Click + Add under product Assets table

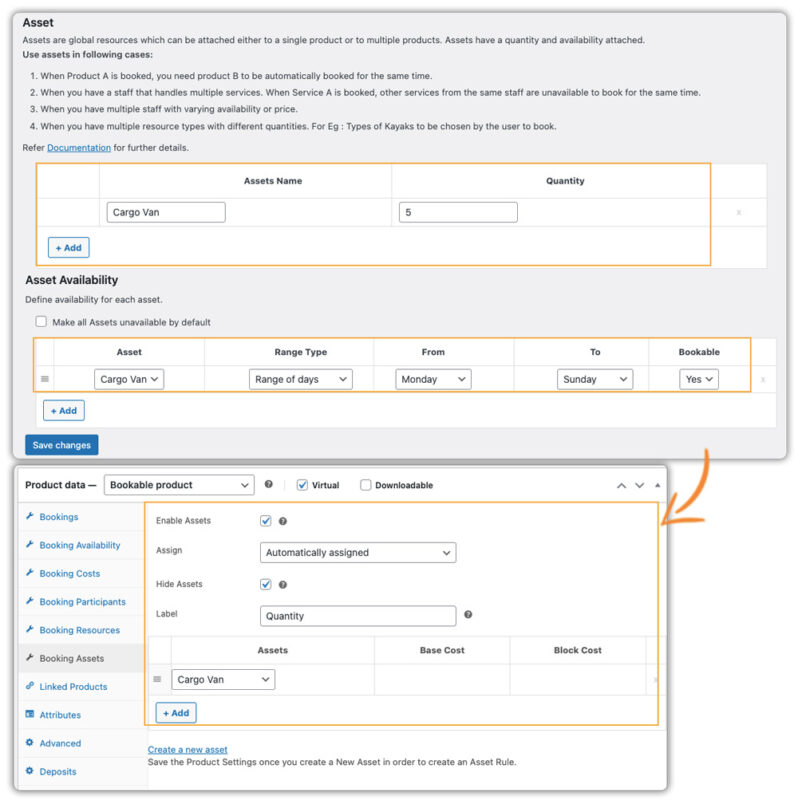coord(176,713)
